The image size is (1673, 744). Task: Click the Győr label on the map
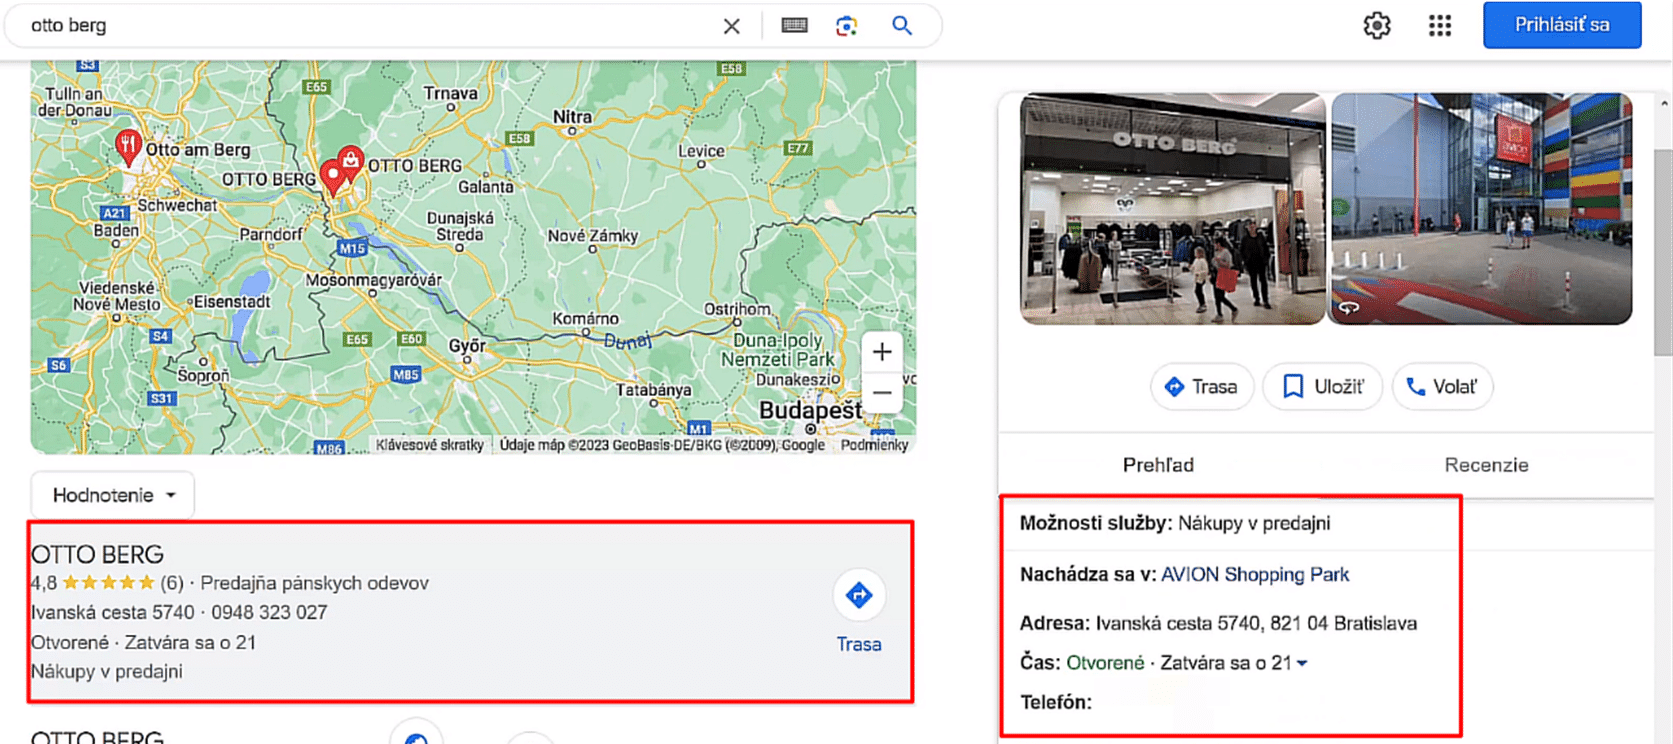tap(467, 346)
